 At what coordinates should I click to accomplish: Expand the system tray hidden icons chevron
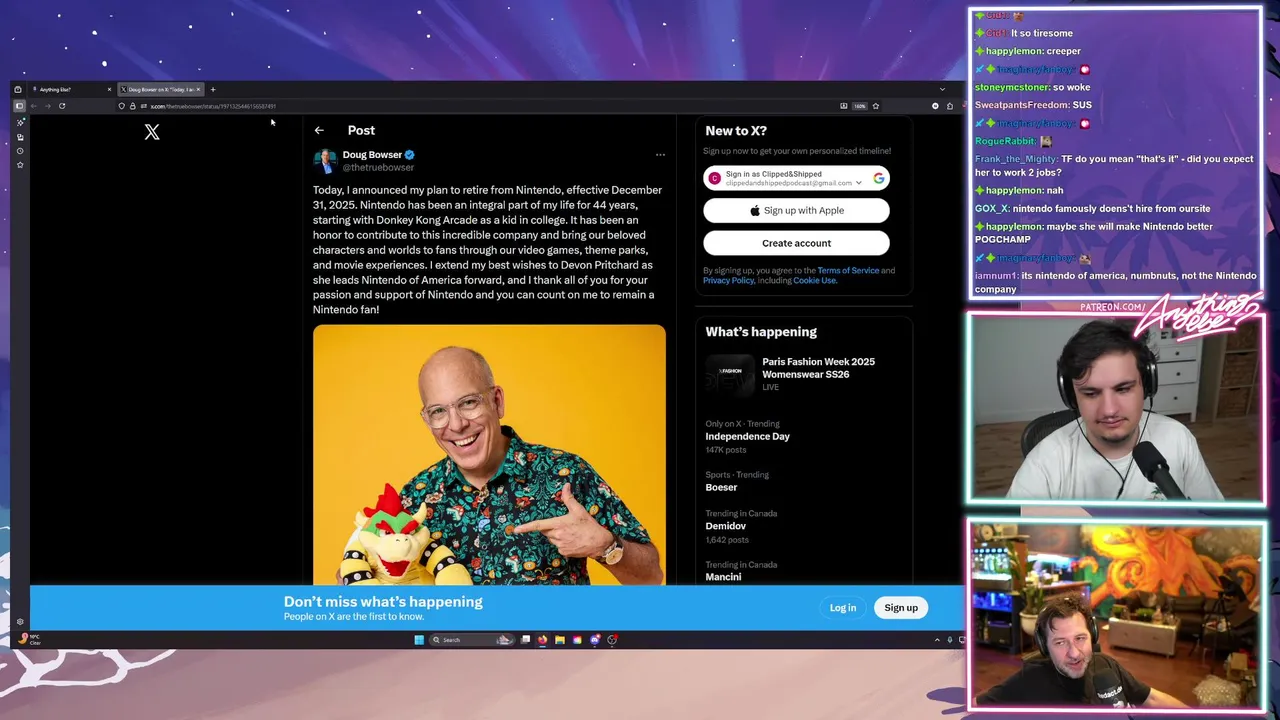click(937, 640)
